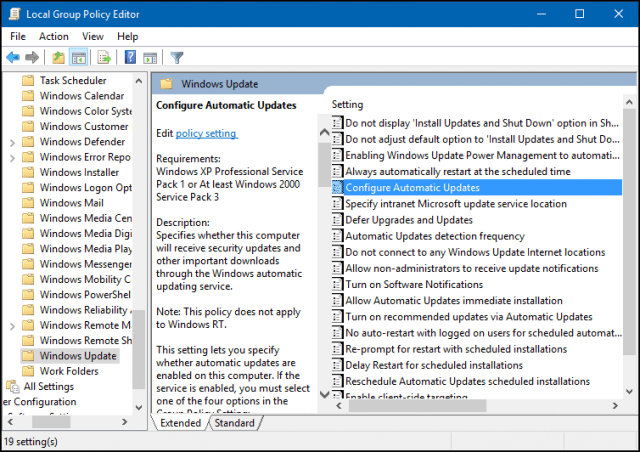
Task: Click tree pane scroll down arrow
Action: point(139,407)
